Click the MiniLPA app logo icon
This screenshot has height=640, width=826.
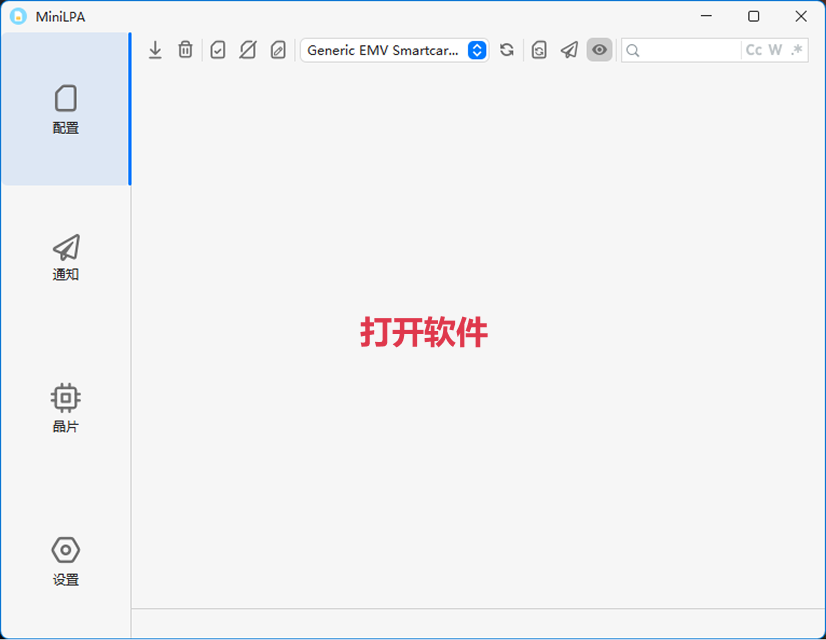(18, 16)
